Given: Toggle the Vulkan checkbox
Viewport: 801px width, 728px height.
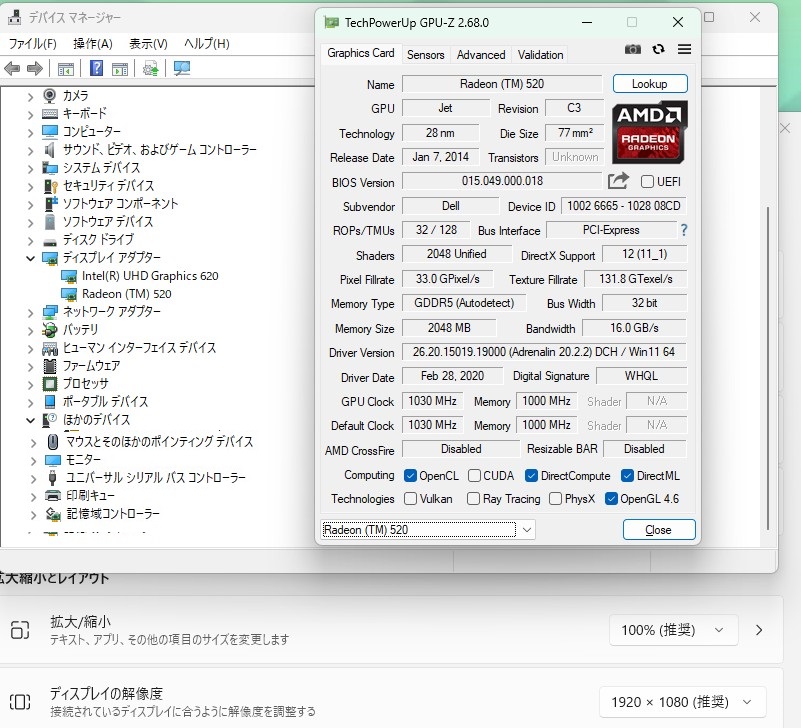Looking at the screenshot, I should pos(410,499).
